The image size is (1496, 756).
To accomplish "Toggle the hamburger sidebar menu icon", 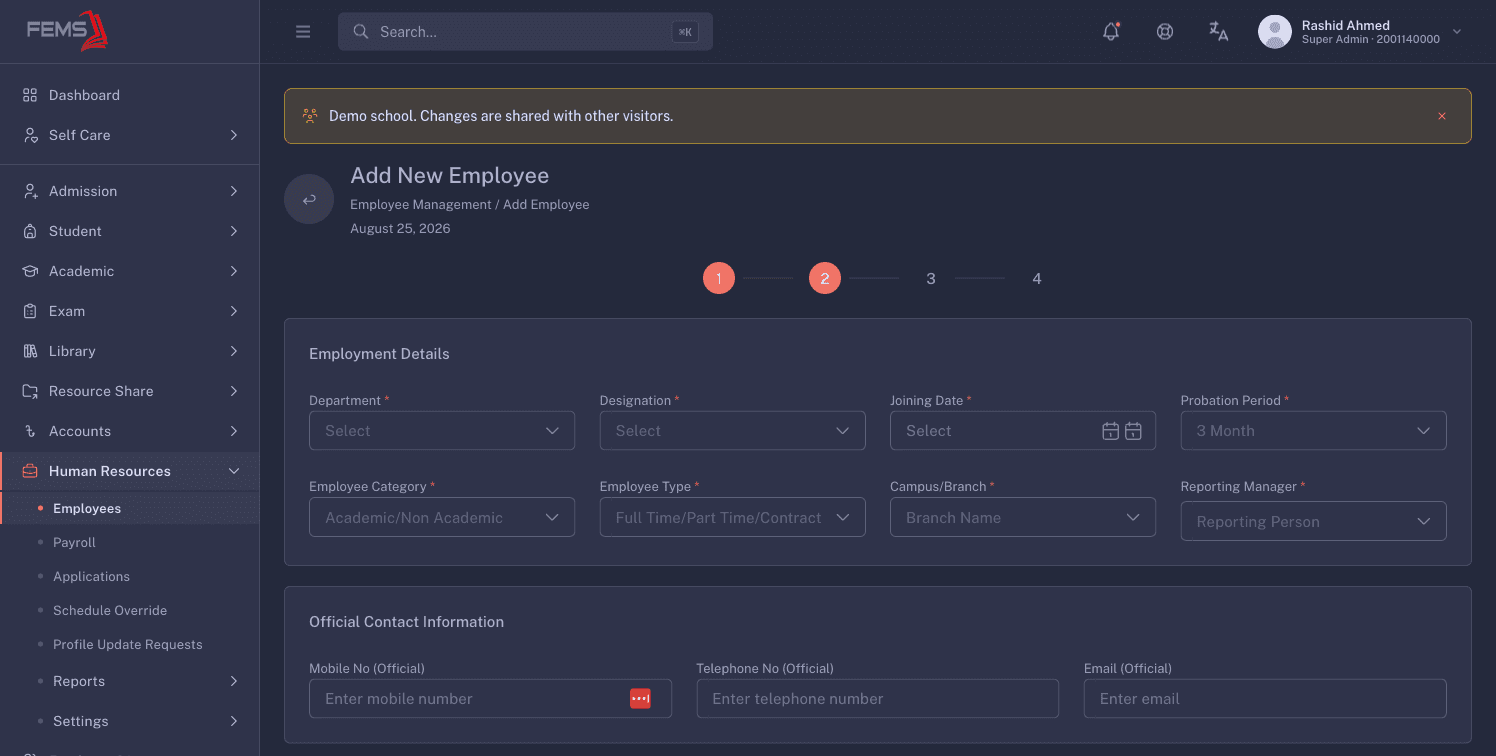I will 303,32.
